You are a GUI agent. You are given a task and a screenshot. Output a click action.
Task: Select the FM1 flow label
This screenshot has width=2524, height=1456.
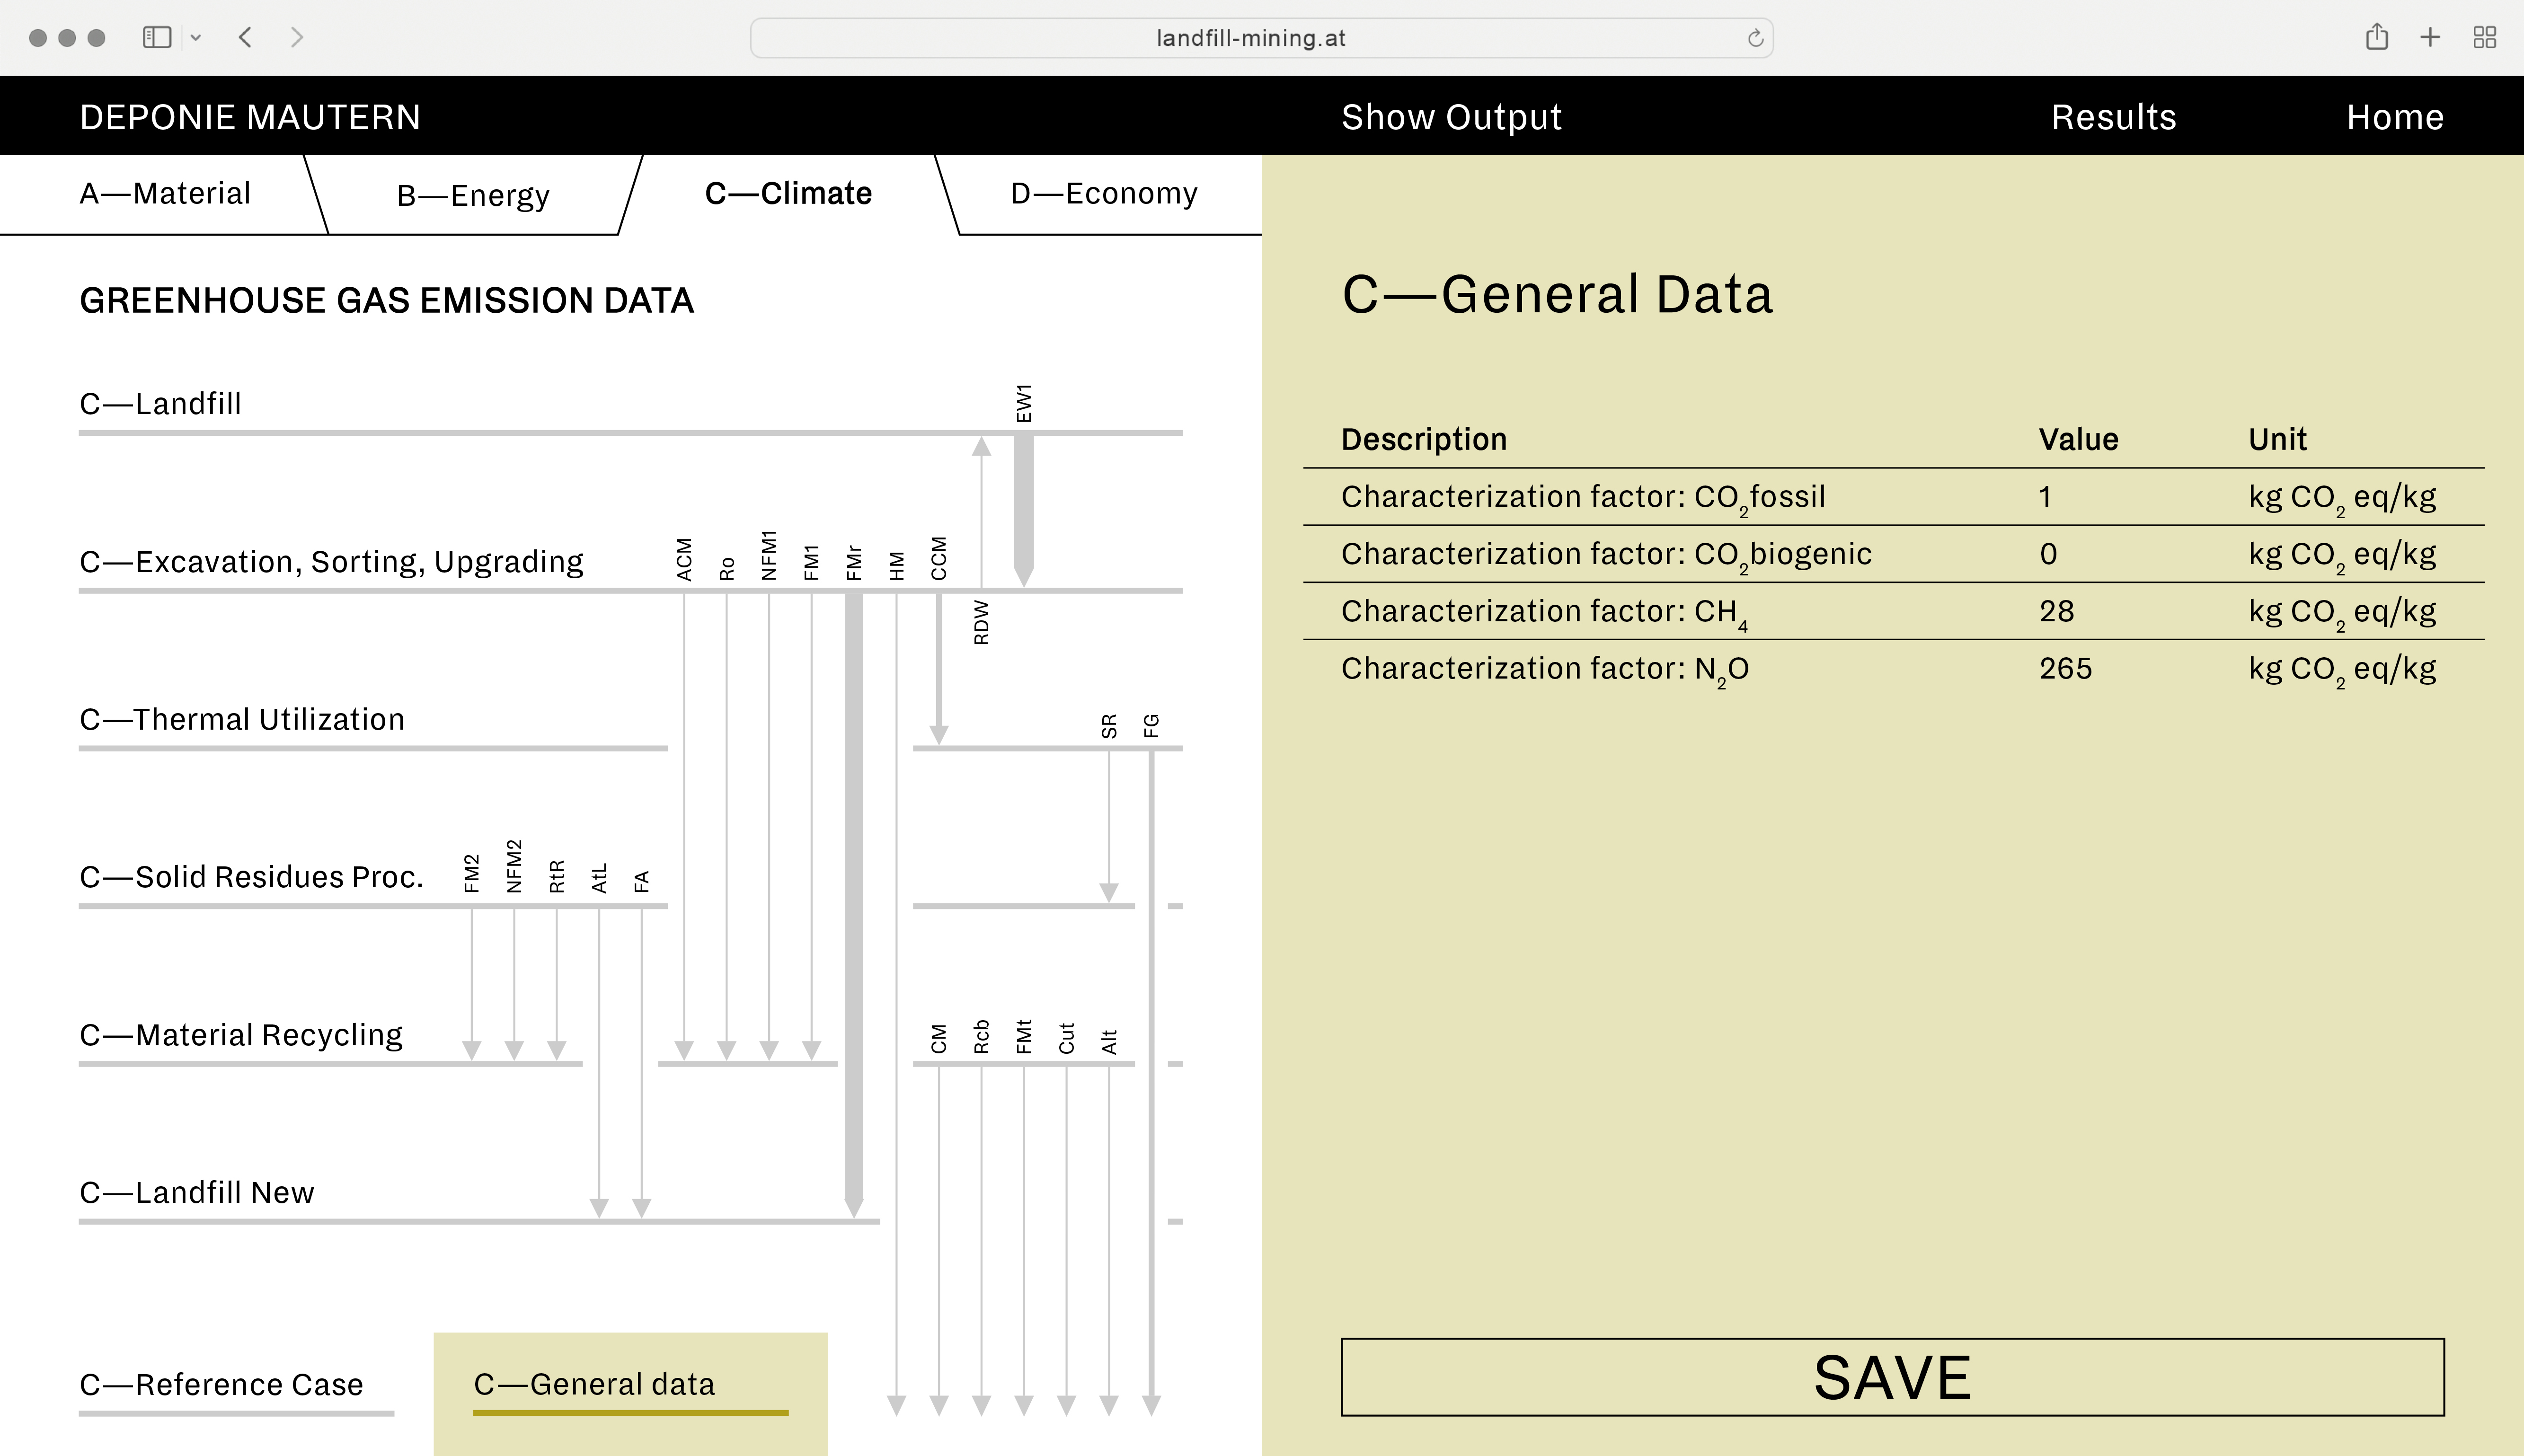(811, 562)
